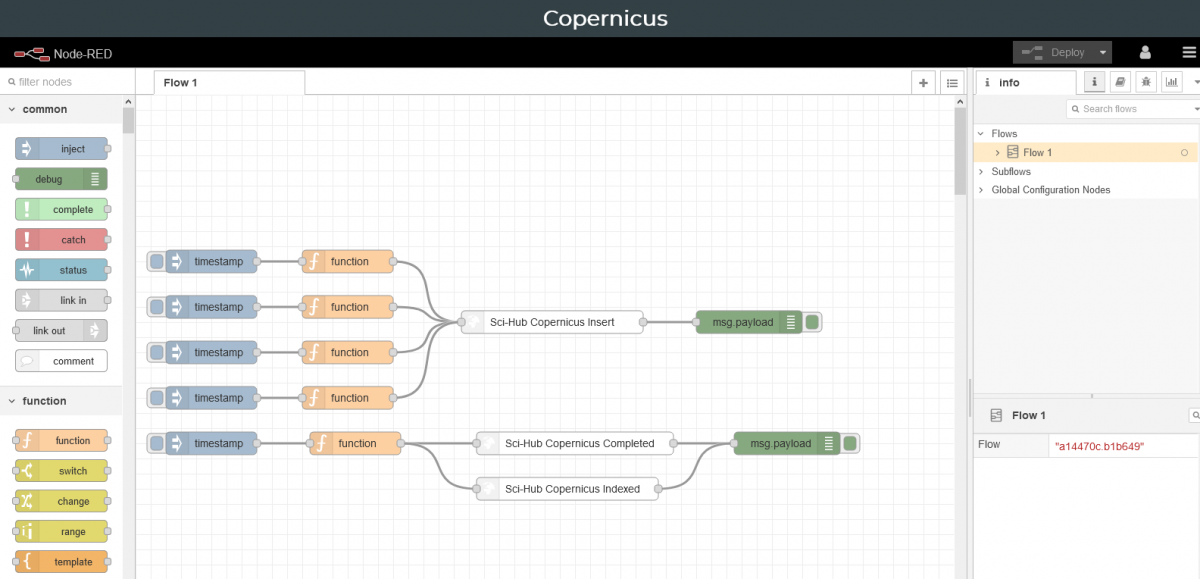The height and width of the screenshot is (579, 1200).
Task: Click the filter nodes search field
Action: 68,82
